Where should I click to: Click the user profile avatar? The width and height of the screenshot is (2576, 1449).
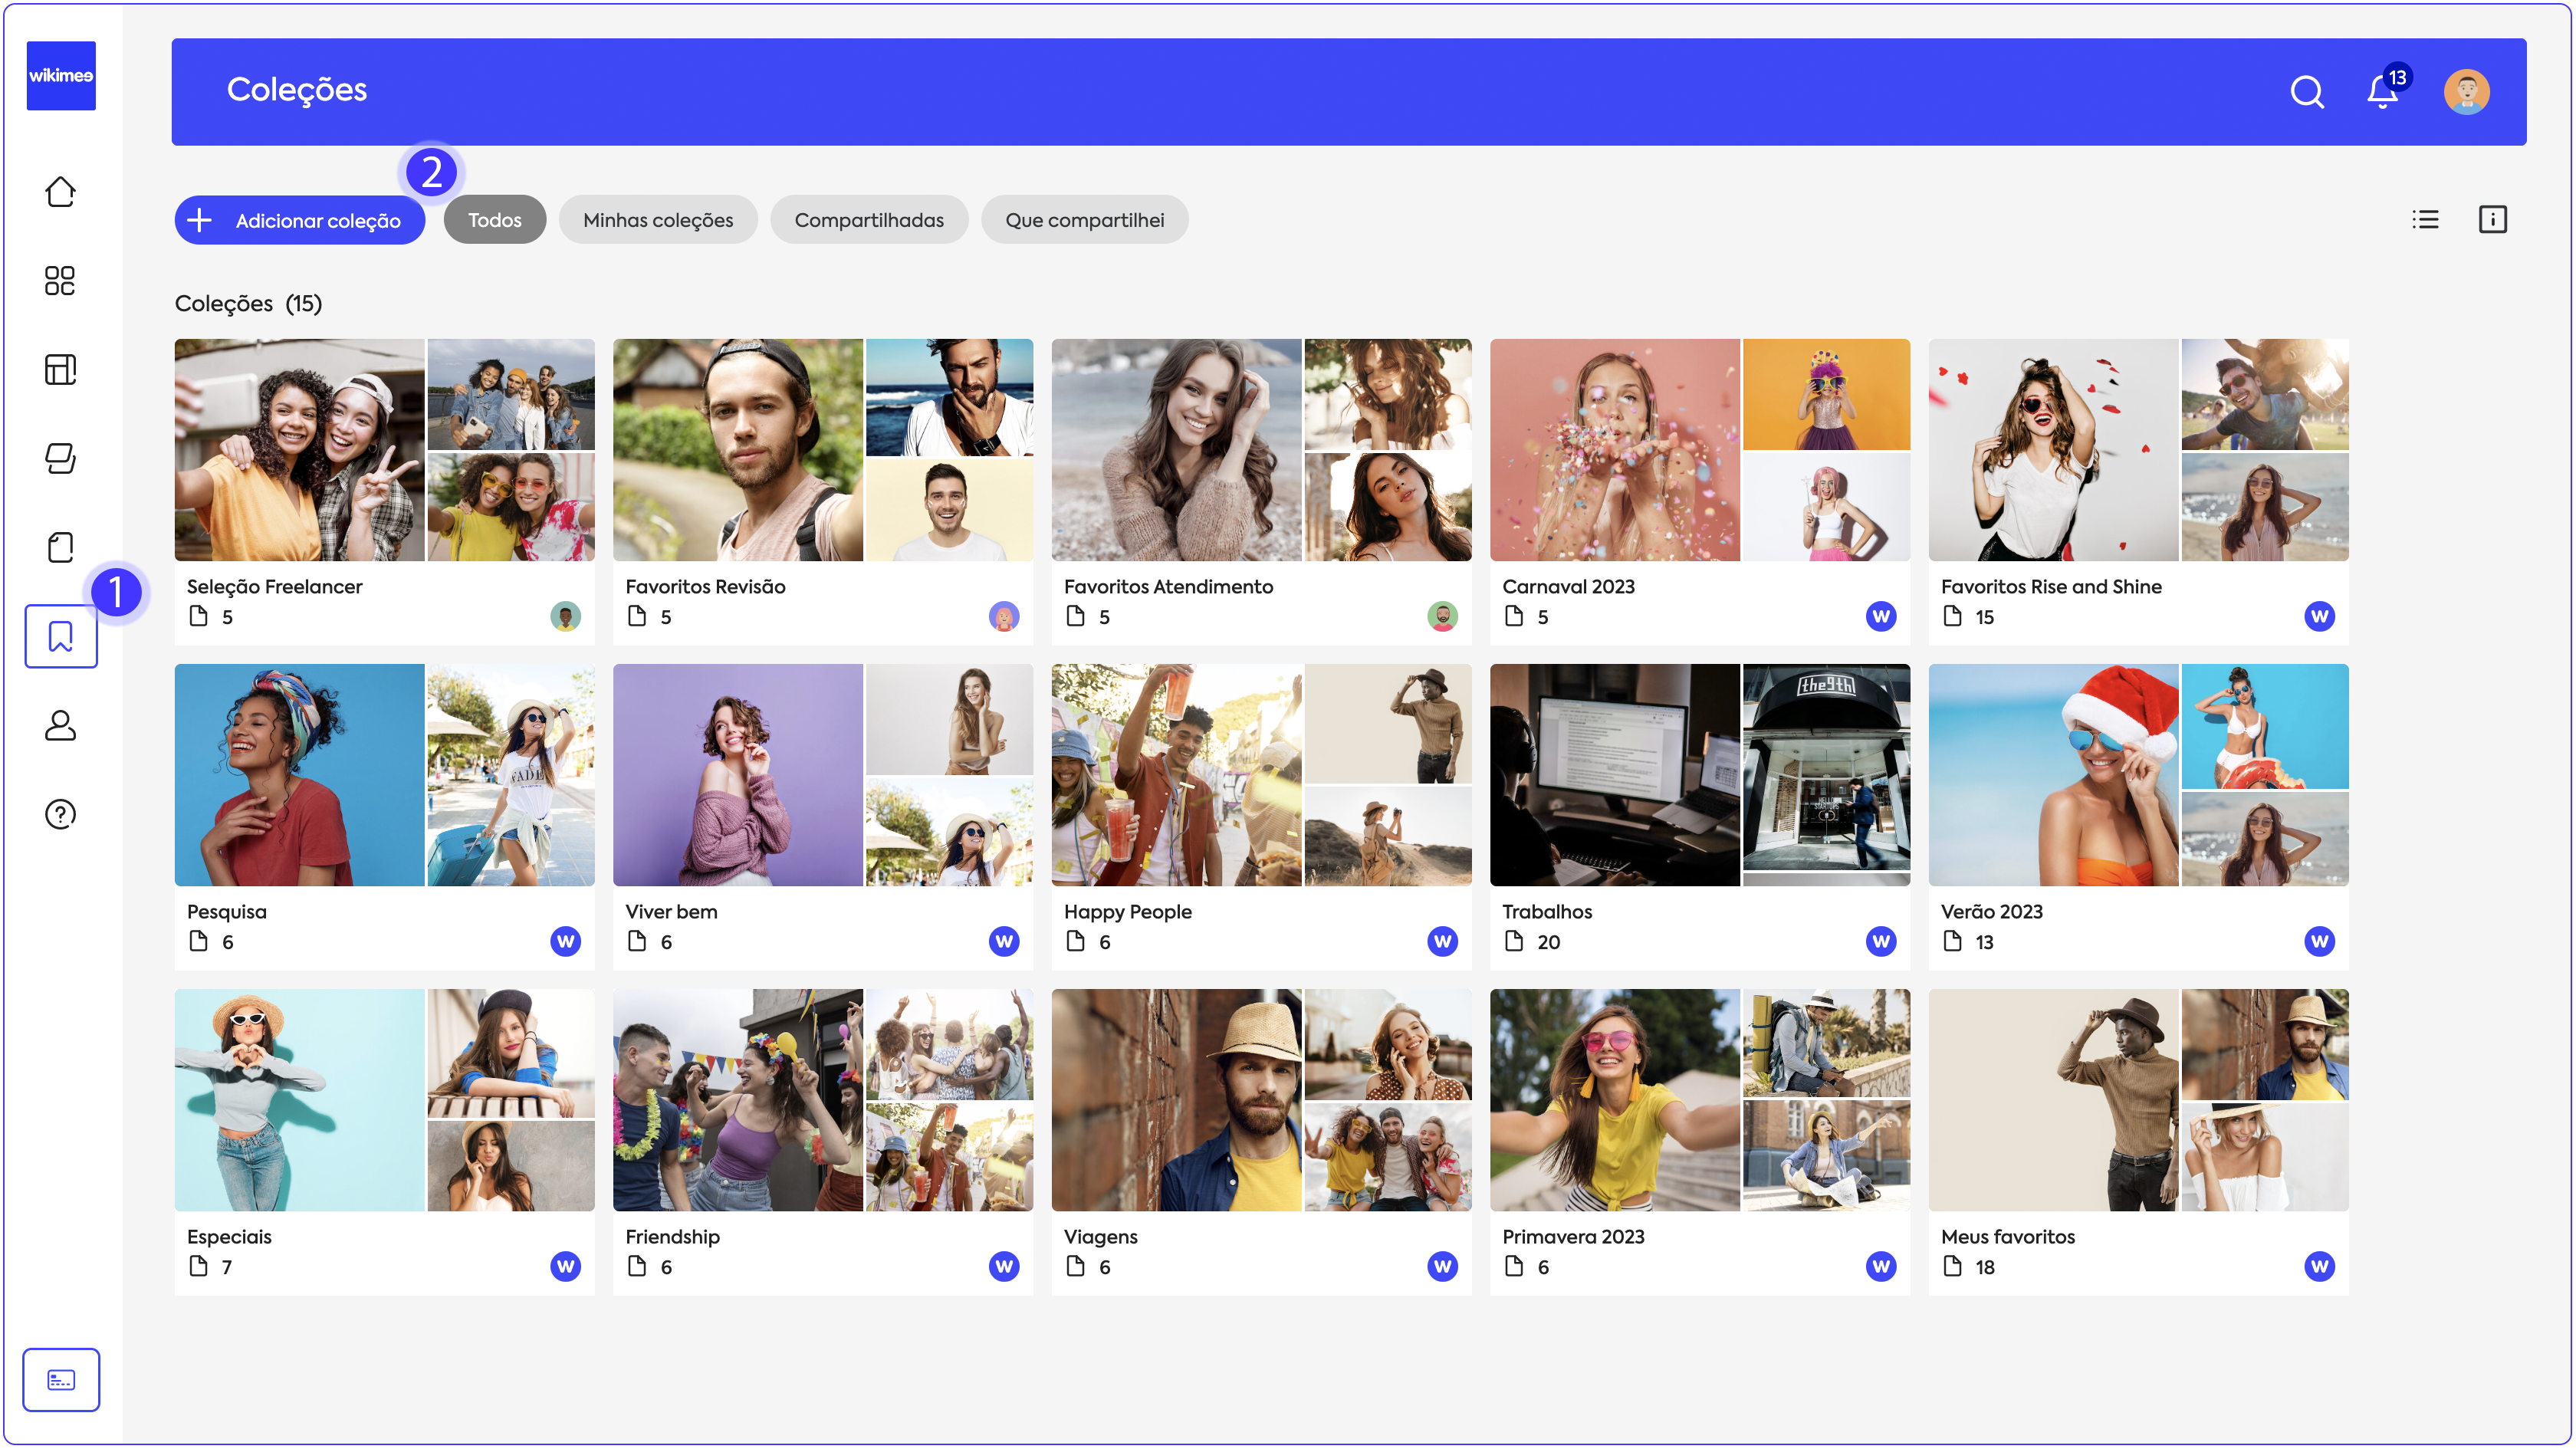2466,92
